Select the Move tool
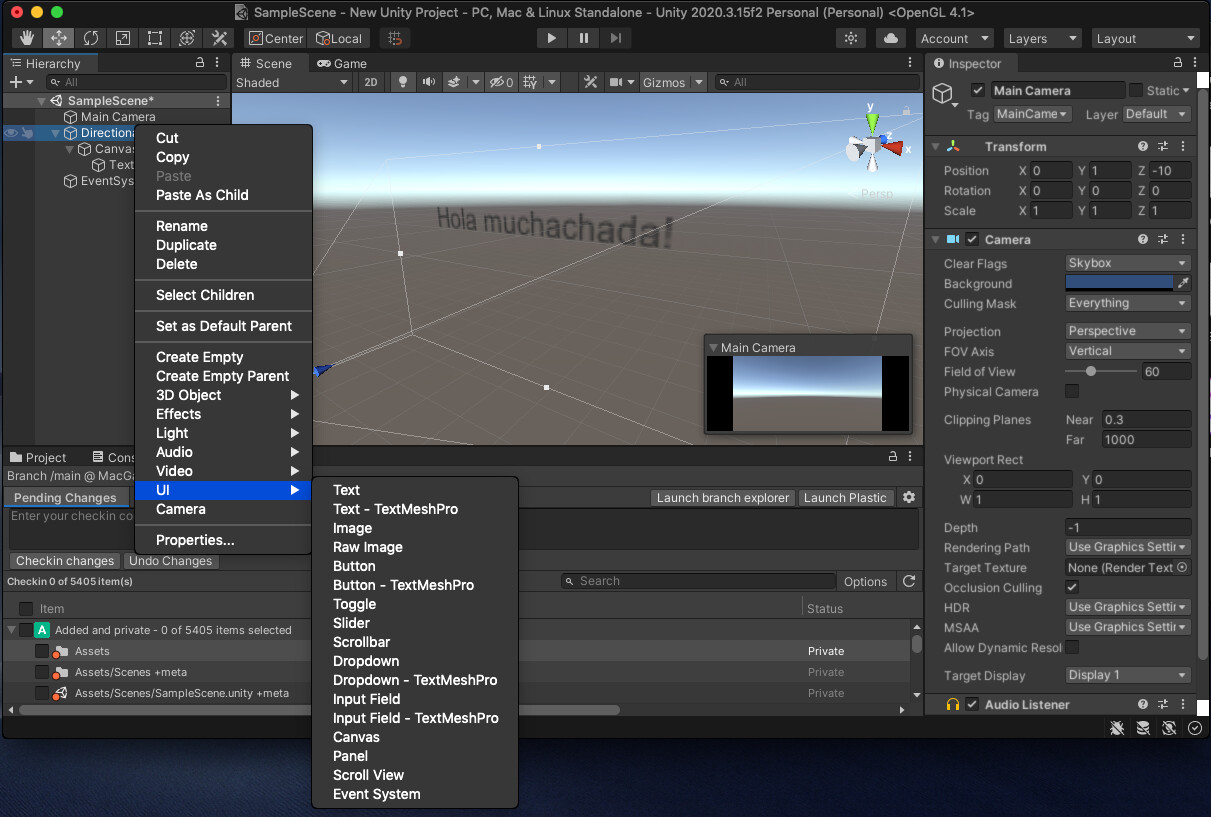This screenshot has height=817, width=1211. (x=59, y=38)
